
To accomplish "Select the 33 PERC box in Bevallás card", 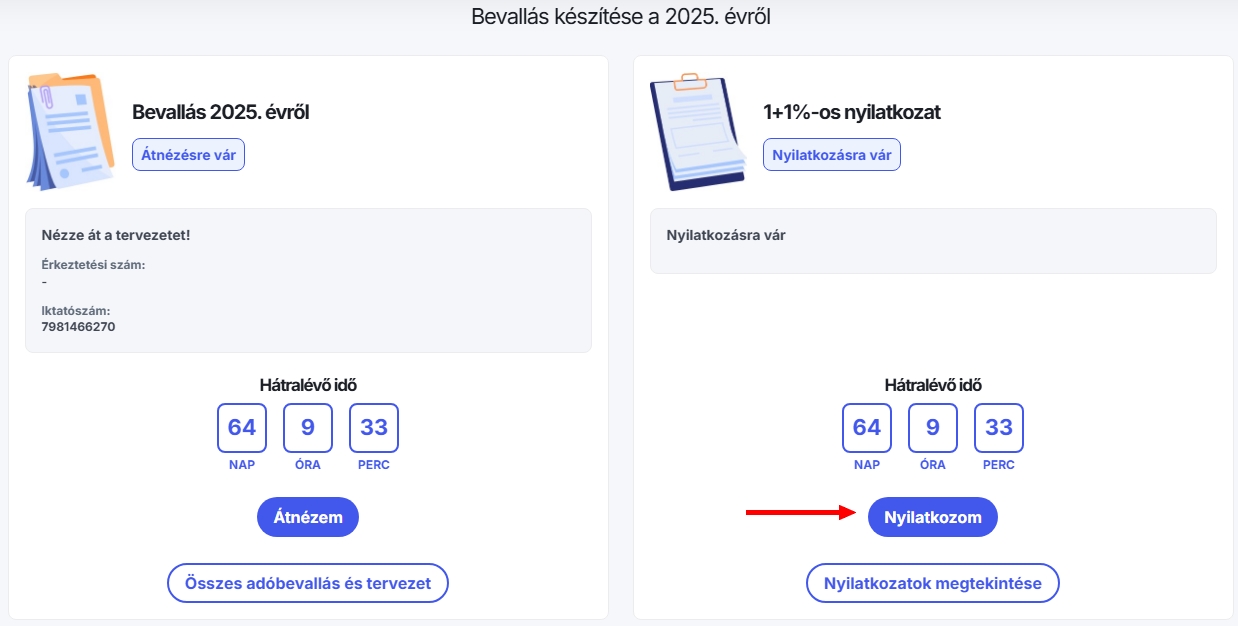I will [374, 428].
